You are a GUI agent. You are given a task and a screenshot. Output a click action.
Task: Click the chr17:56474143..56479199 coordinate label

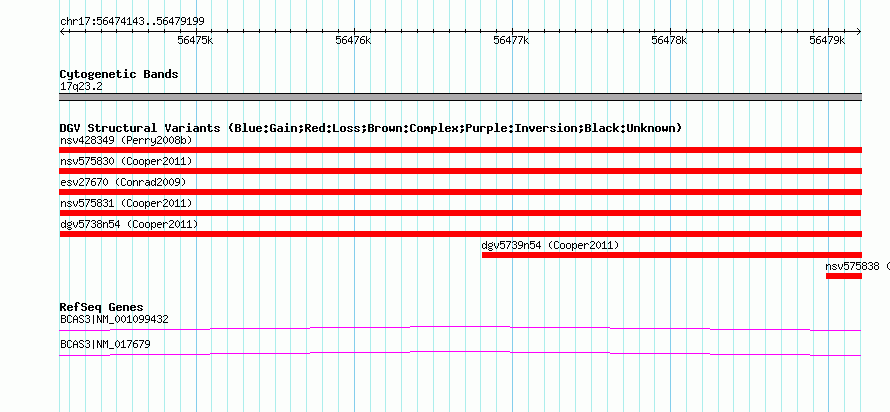(132, 22)
